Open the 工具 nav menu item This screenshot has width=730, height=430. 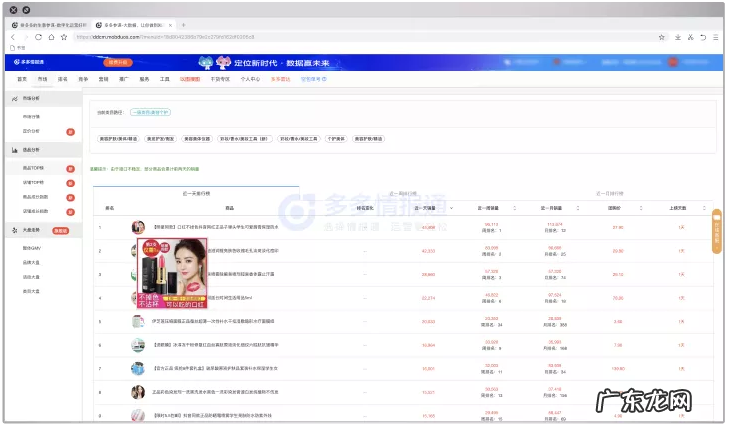click(165, 80)
